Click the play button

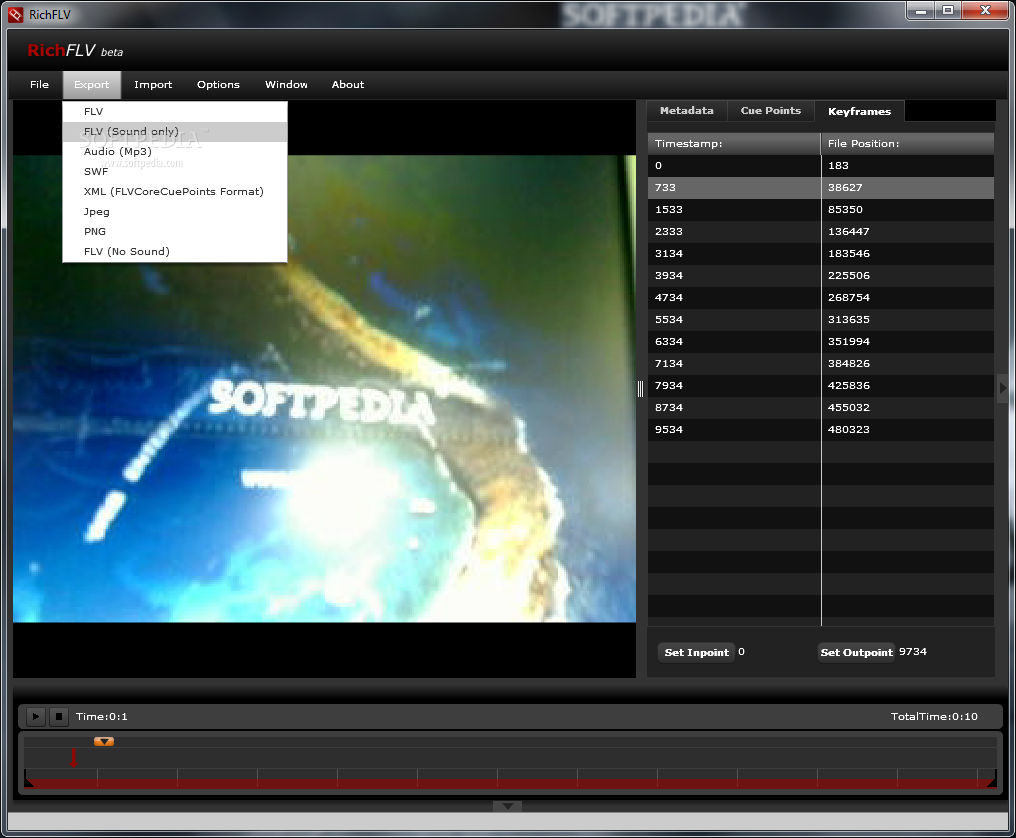point(36,716)
